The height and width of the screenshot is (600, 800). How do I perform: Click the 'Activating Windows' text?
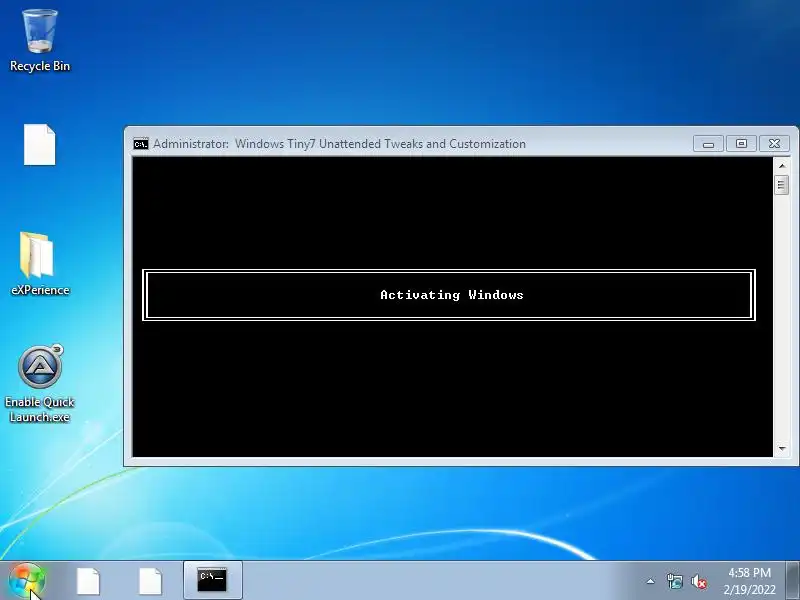[452, 295]
